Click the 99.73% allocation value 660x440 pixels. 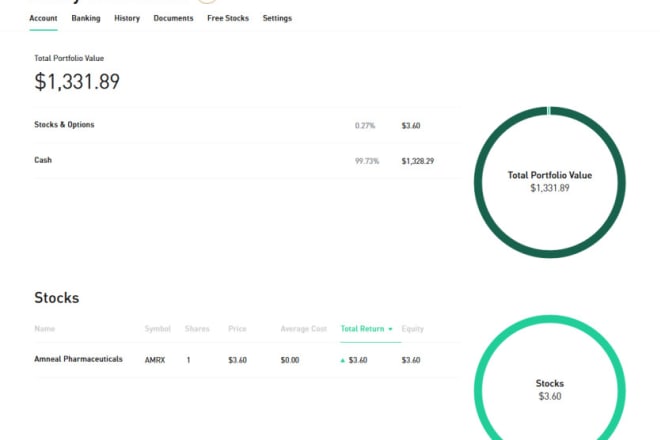pyautogui.click(x=367, y=161)
